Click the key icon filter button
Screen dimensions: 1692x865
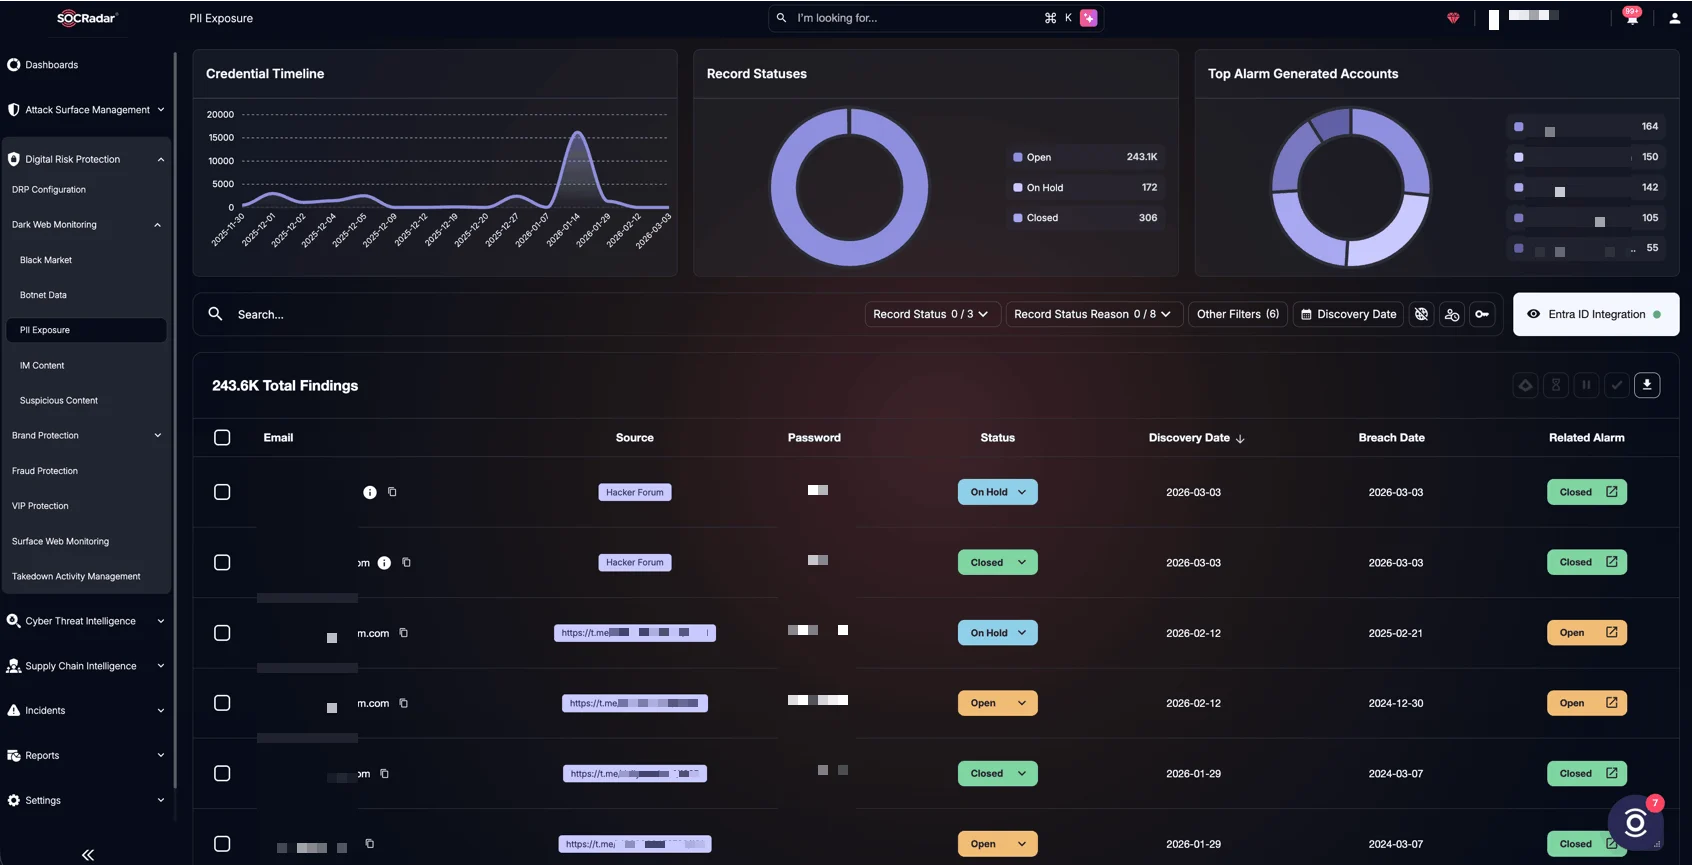click(1482, 314)
